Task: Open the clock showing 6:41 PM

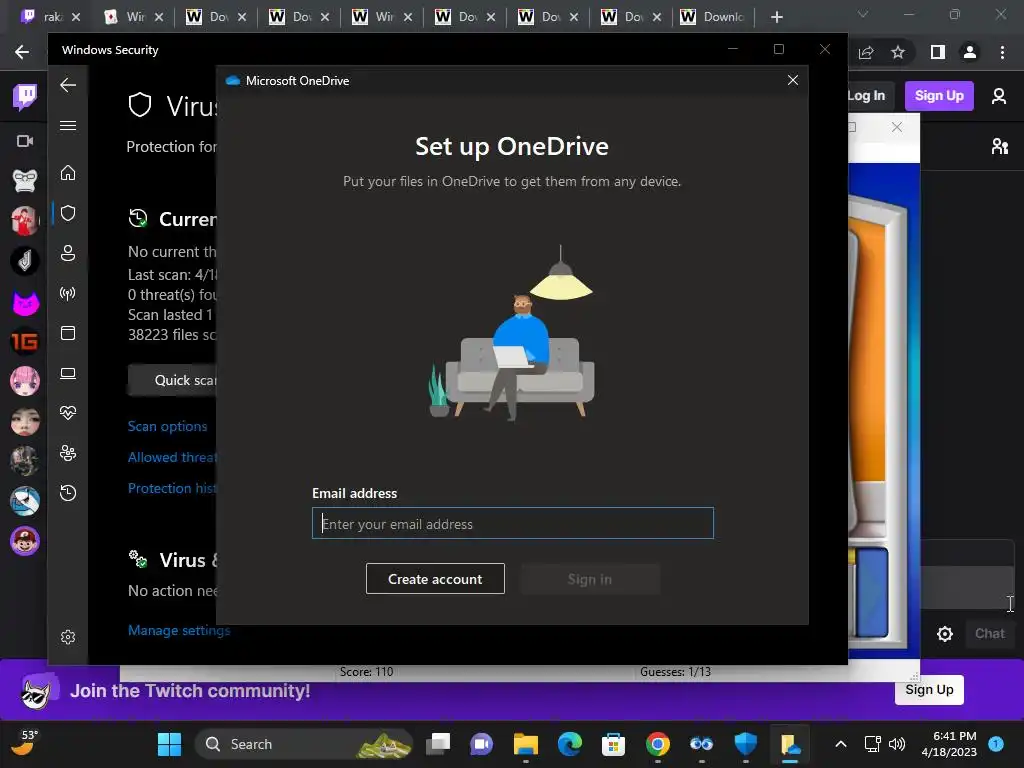Action: [949, 744]
